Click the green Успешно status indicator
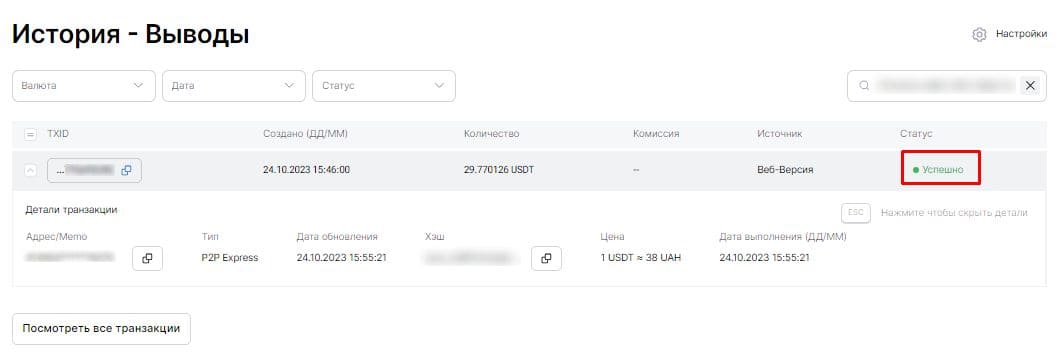 [941, 169]
